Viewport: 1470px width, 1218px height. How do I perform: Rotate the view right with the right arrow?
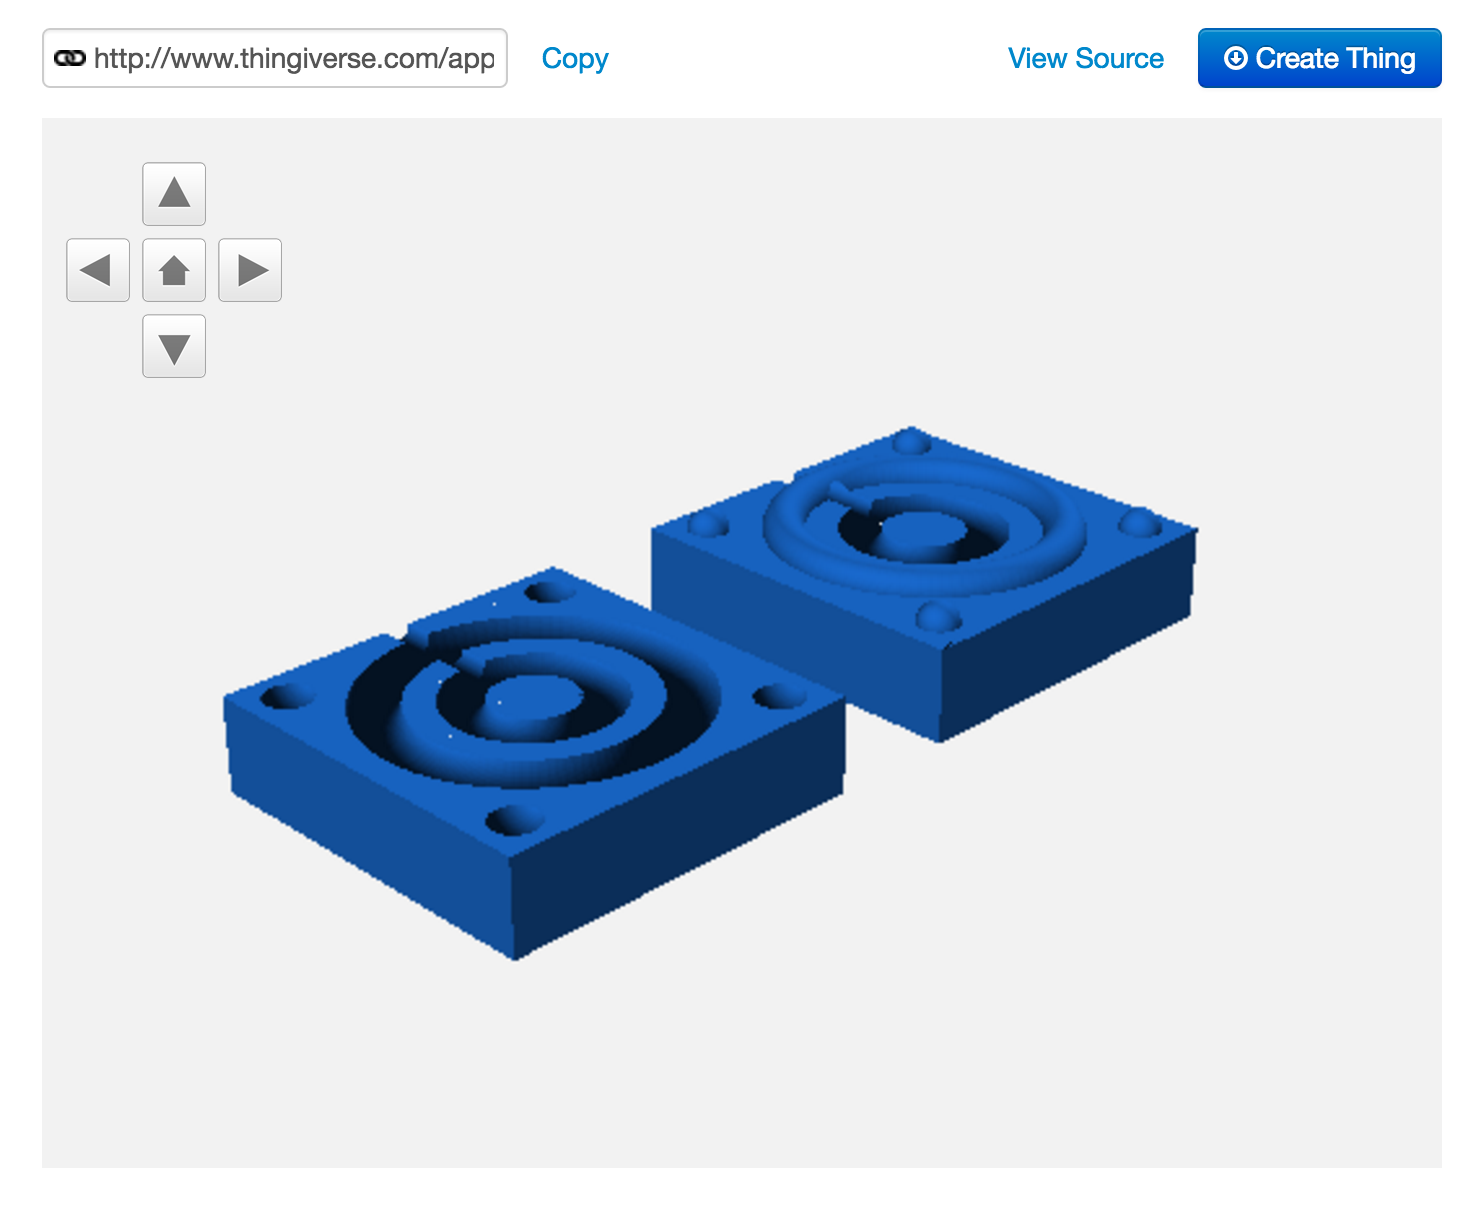(x=250, y=270)
